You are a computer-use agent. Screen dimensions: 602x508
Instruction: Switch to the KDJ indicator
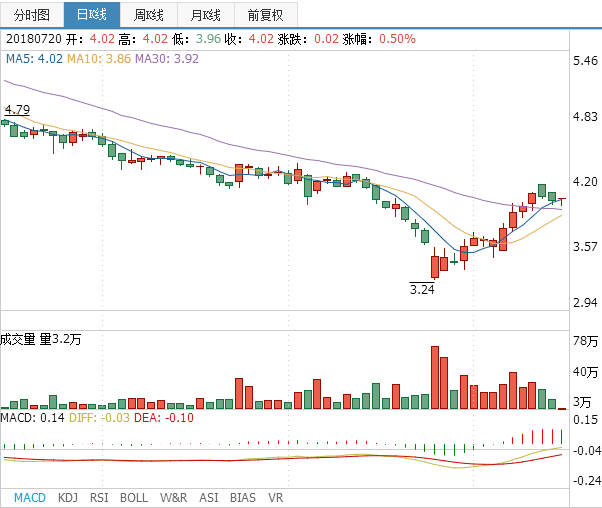(x=68, y=498)
